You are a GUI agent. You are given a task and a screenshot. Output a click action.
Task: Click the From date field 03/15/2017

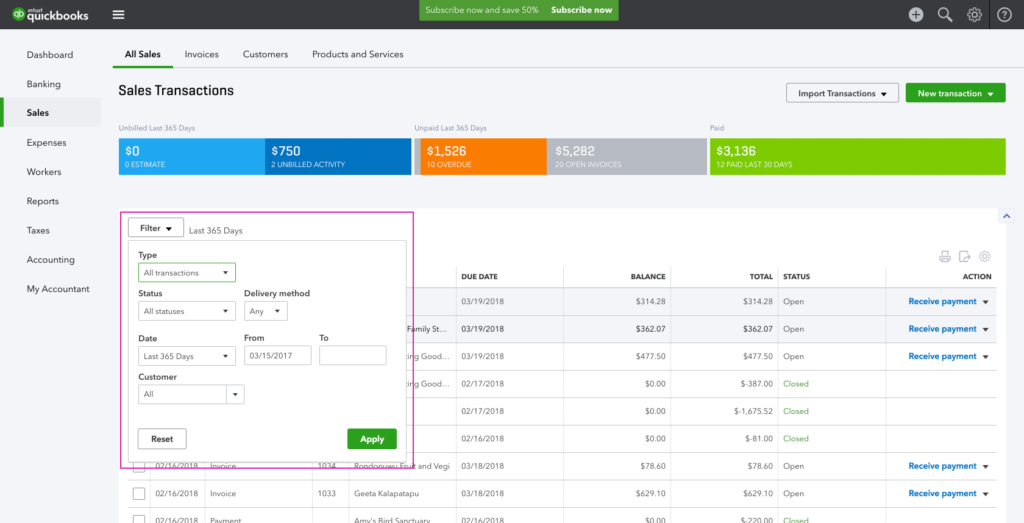pos(278,356)
